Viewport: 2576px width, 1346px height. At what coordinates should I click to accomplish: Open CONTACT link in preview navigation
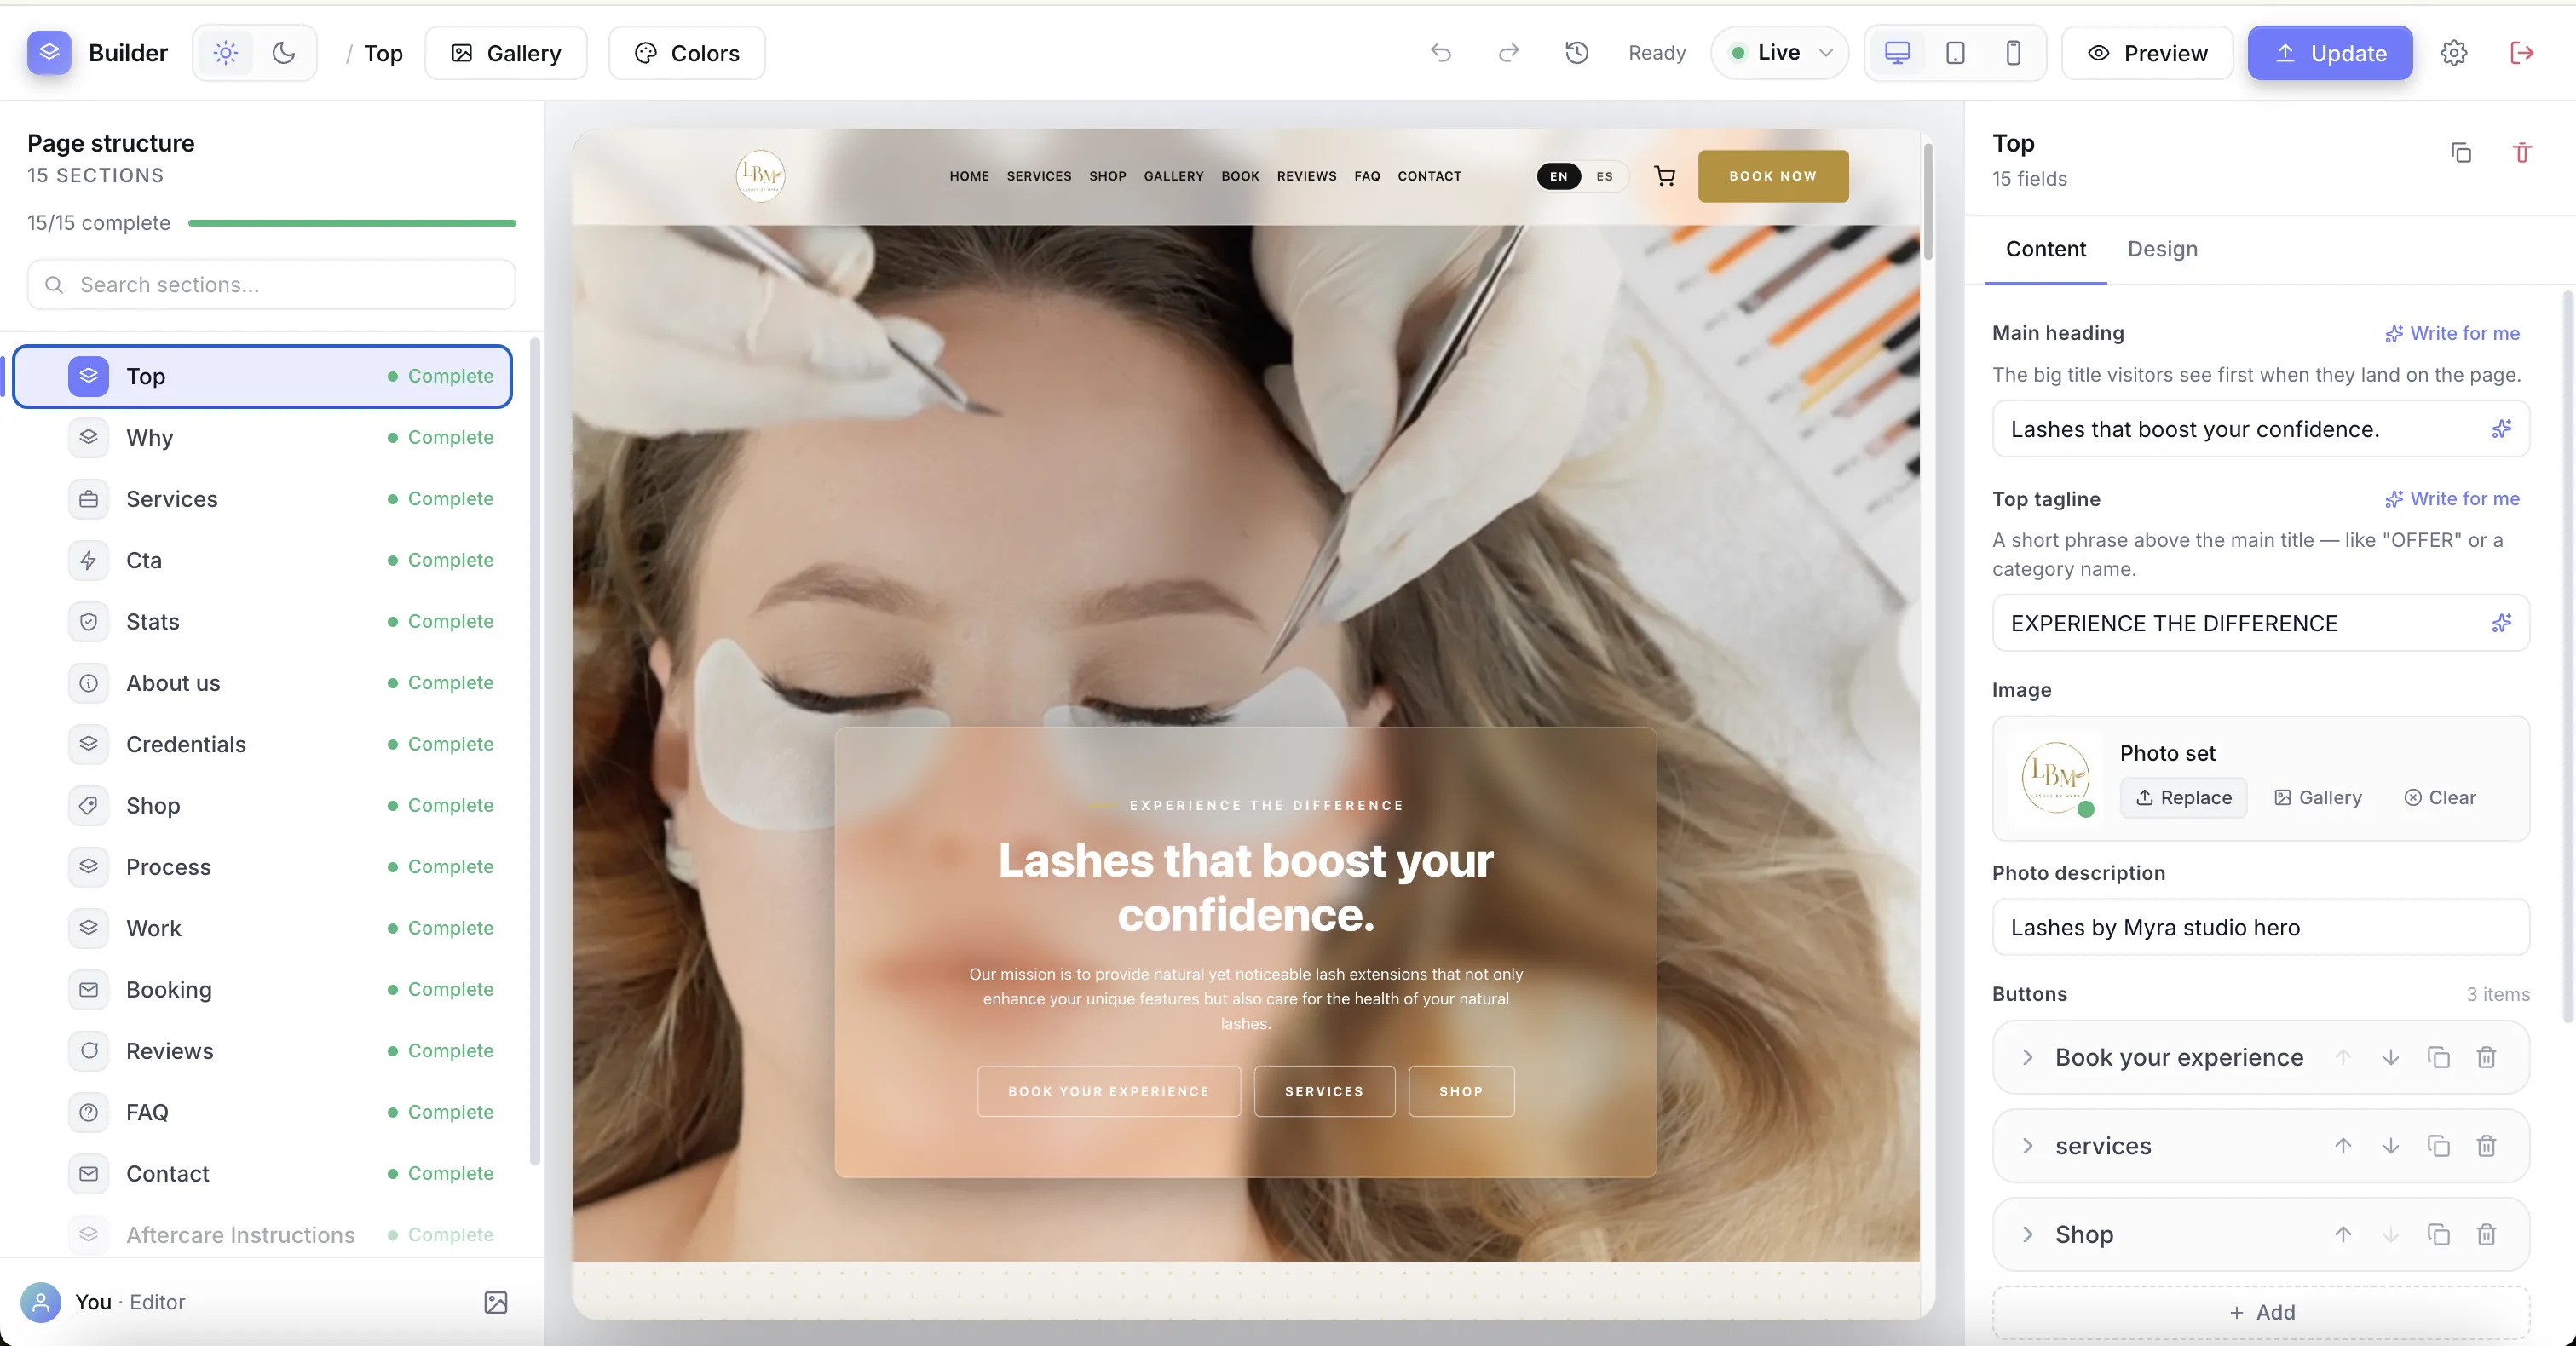tap(1429, 176)
